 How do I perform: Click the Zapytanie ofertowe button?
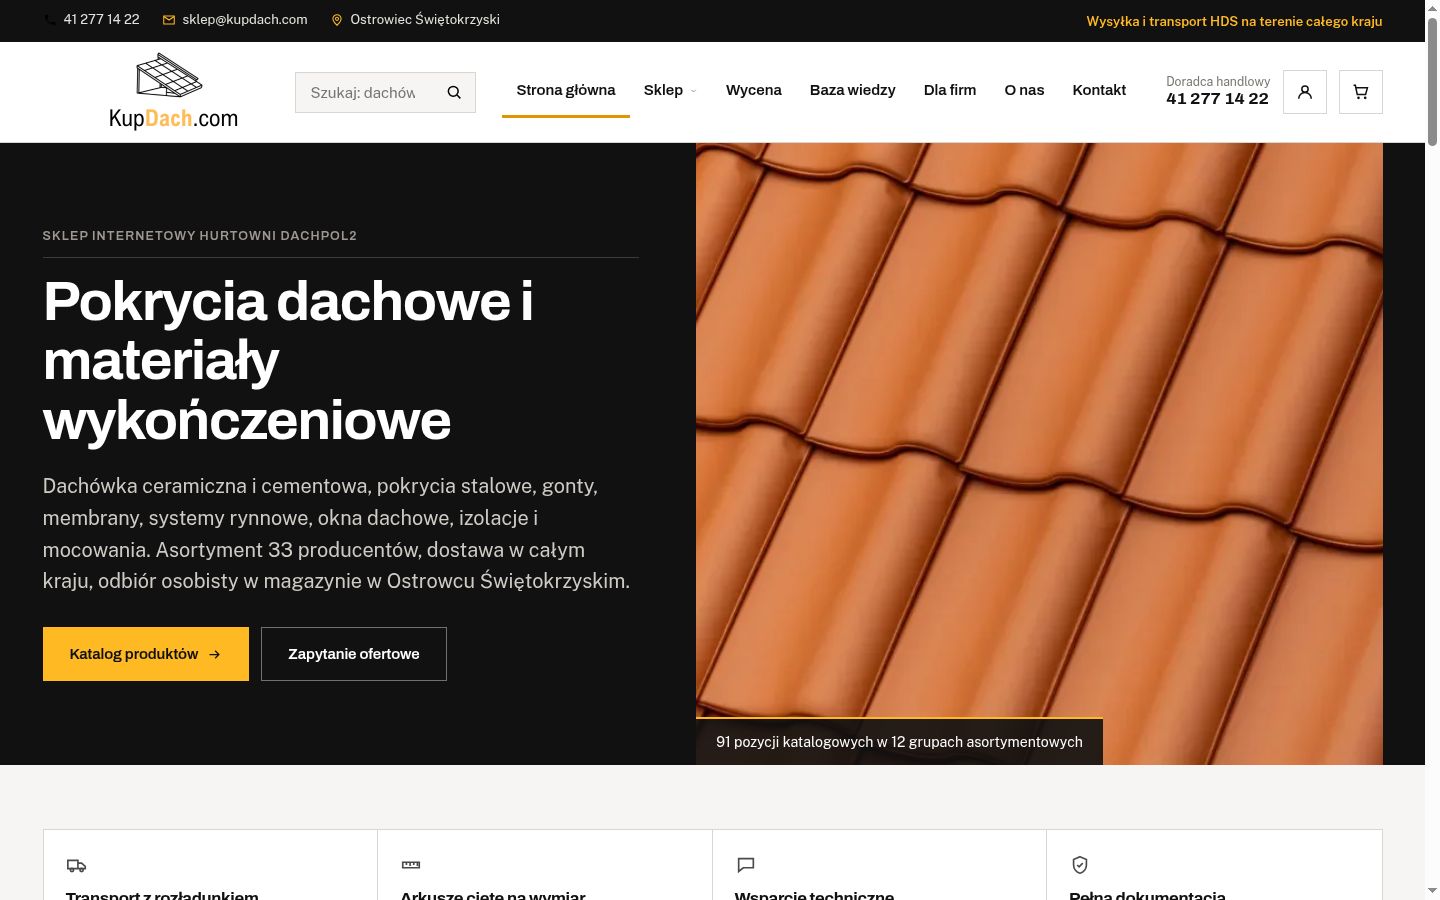[x=354, y=654]
